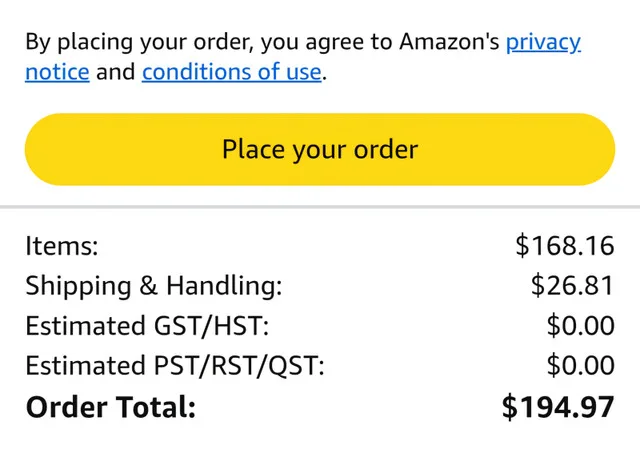The width and height of the screenshot is (640, 450).
Task: Click the Shipping & Handling label
Action: coord(154,286)
